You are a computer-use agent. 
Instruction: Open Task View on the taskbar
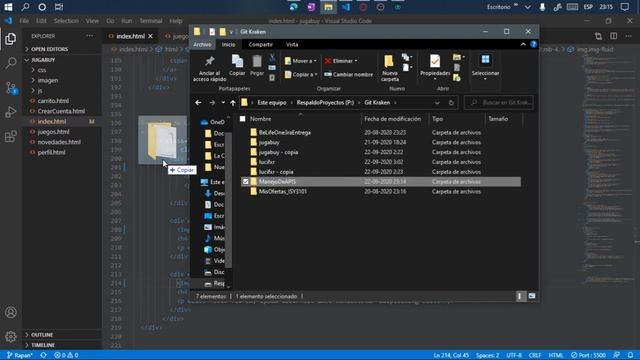[59, 7]
